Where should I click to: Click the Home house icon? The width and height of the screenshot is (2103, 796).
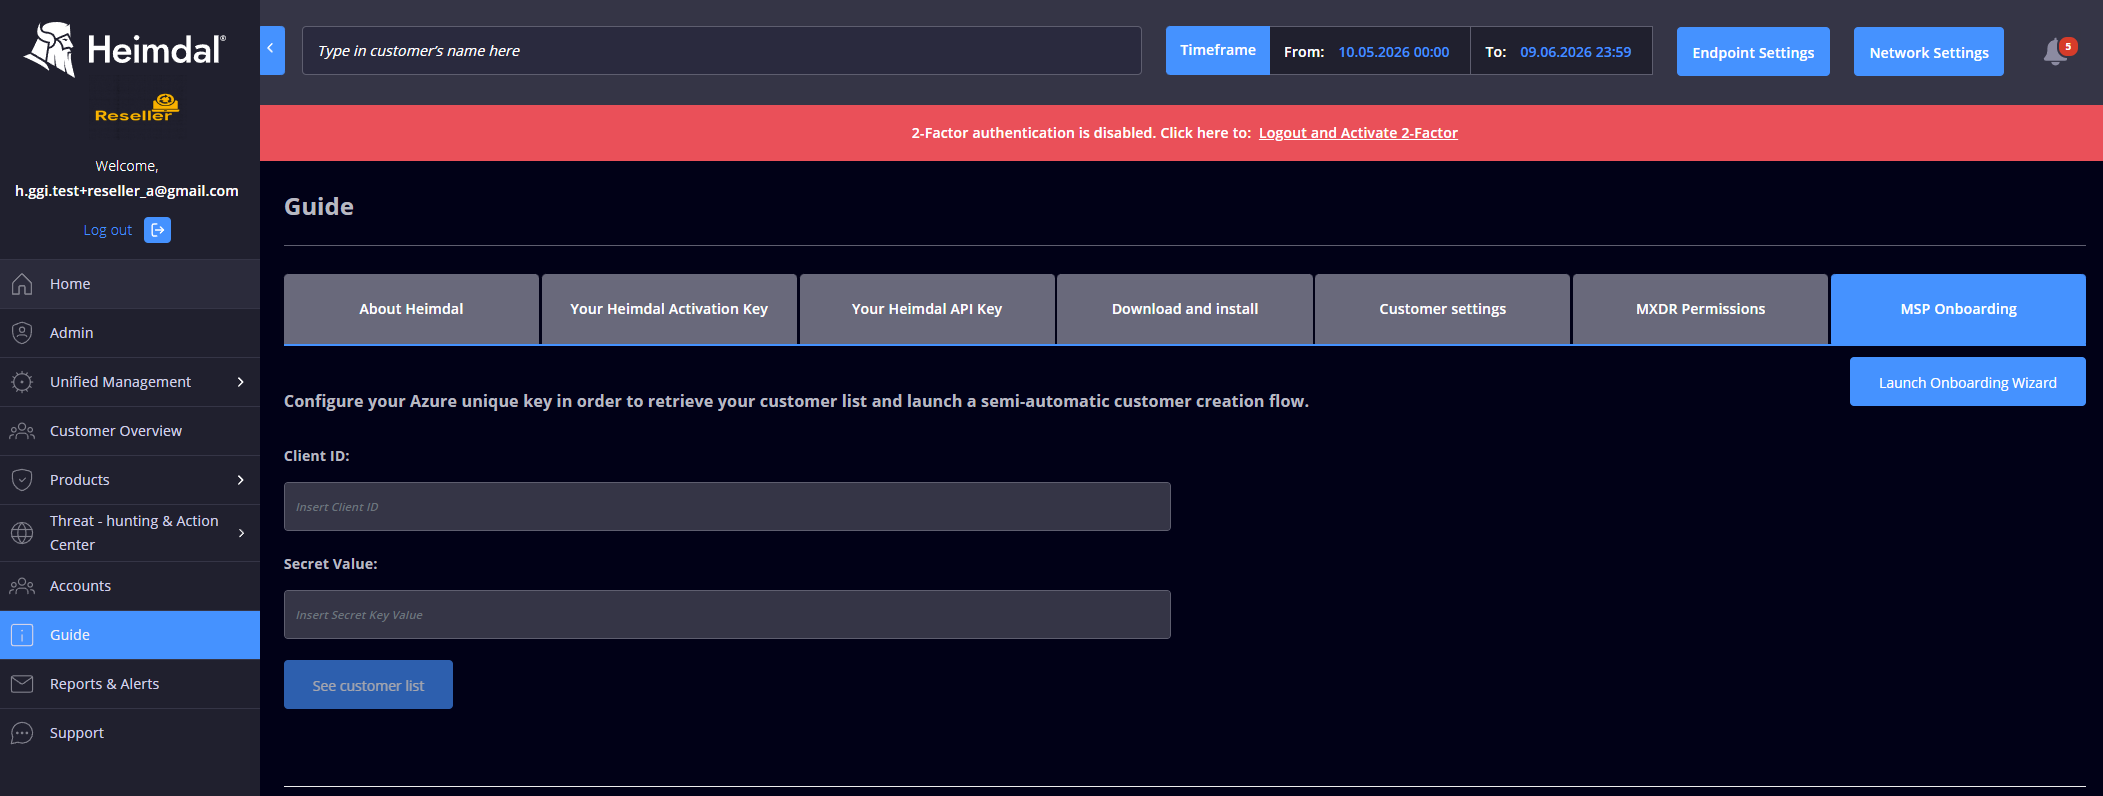point(22,284)
